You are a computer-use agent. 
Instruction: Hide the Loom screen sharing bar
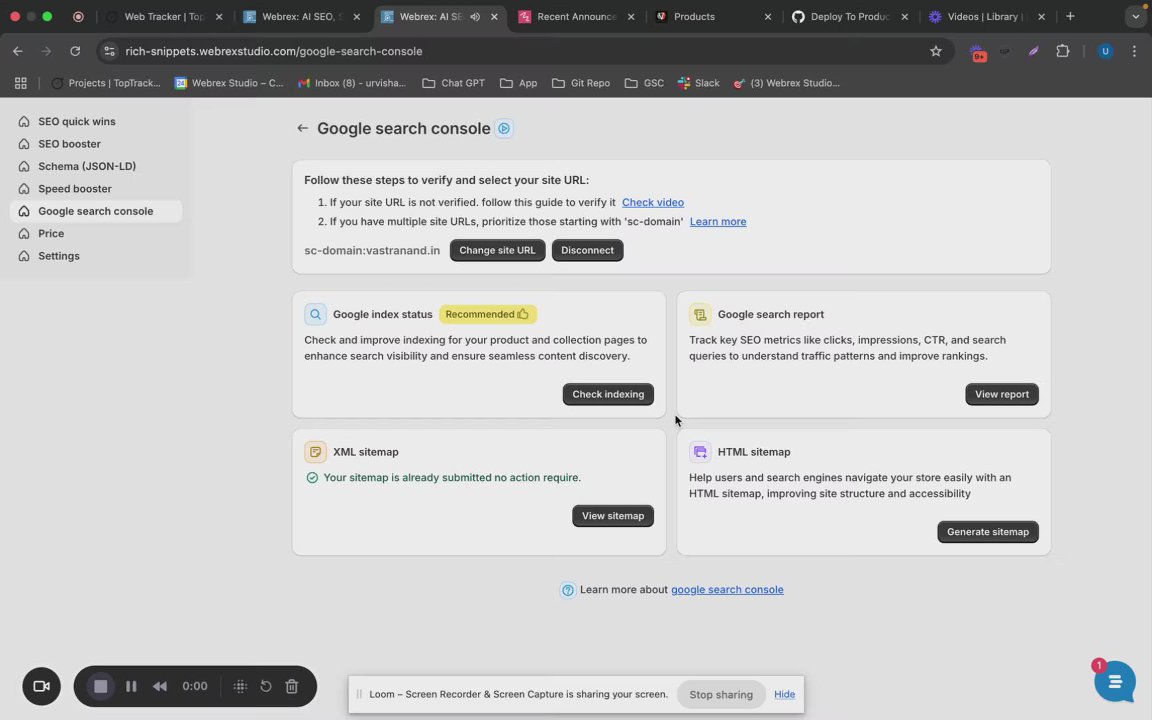tap(784, 694)
